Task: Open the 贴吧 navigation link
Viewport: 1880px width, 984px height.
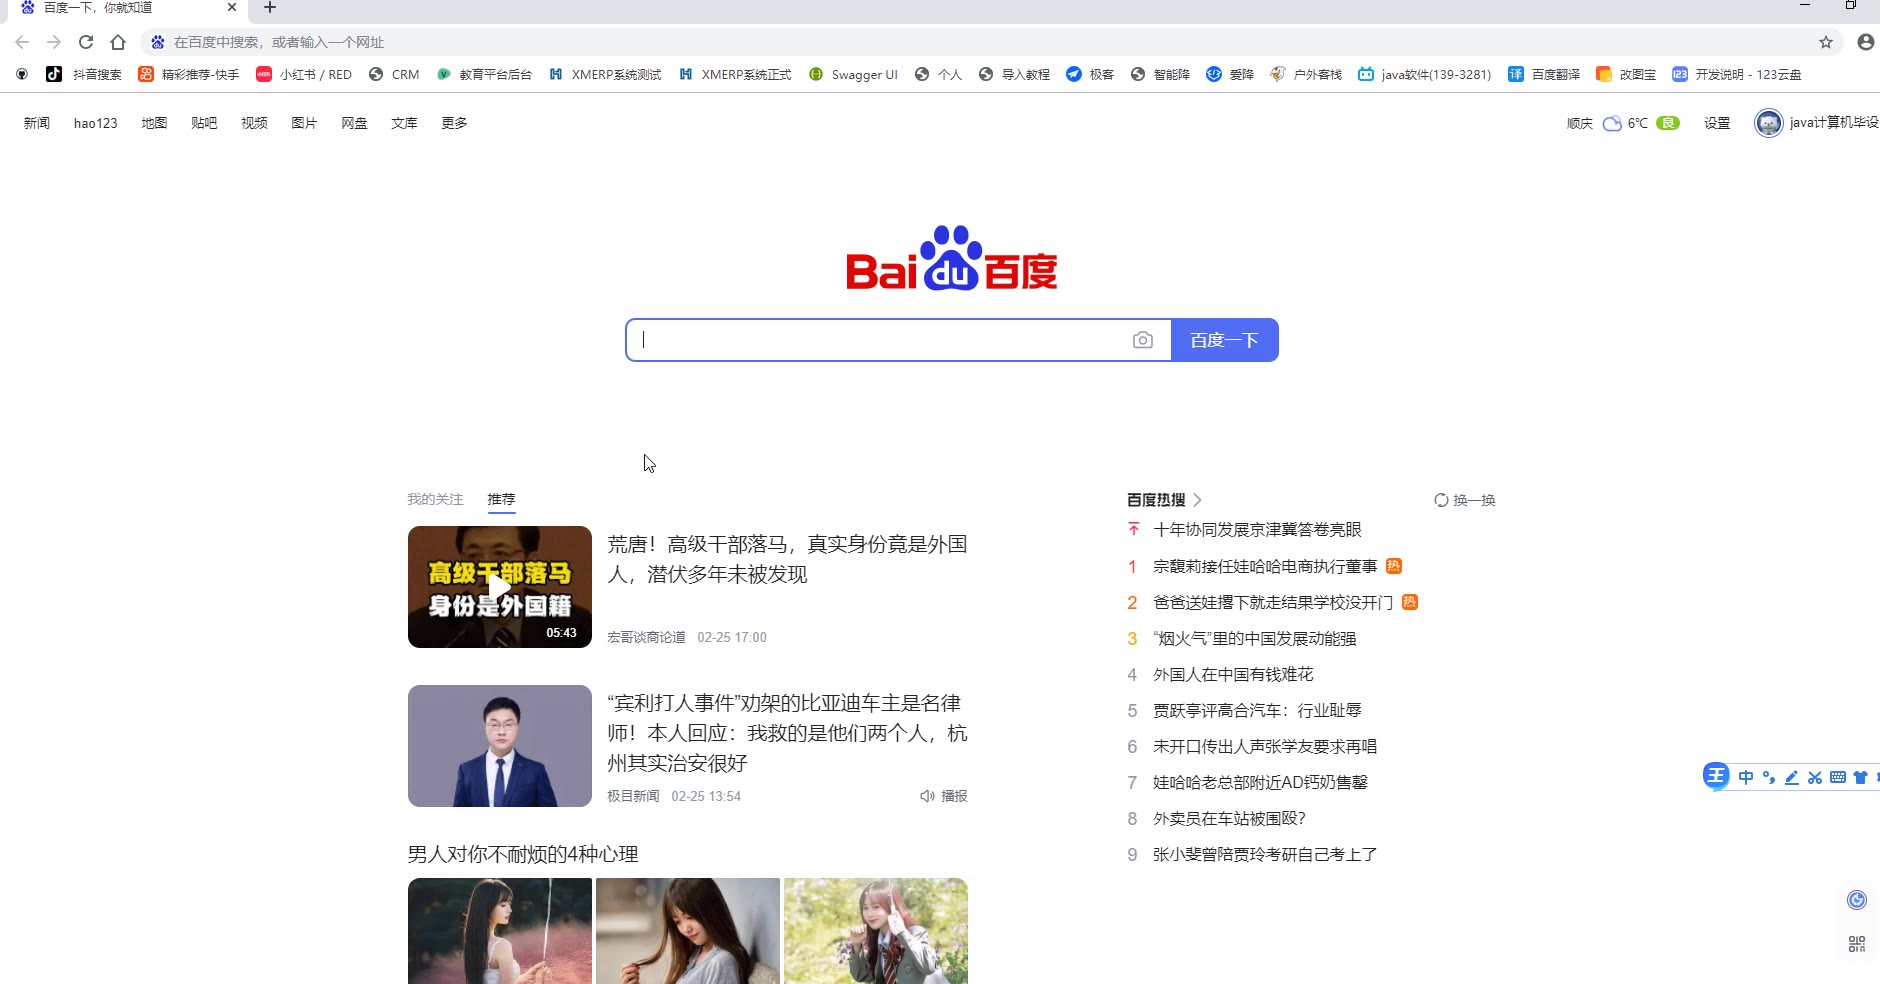Action: point(204,123)
